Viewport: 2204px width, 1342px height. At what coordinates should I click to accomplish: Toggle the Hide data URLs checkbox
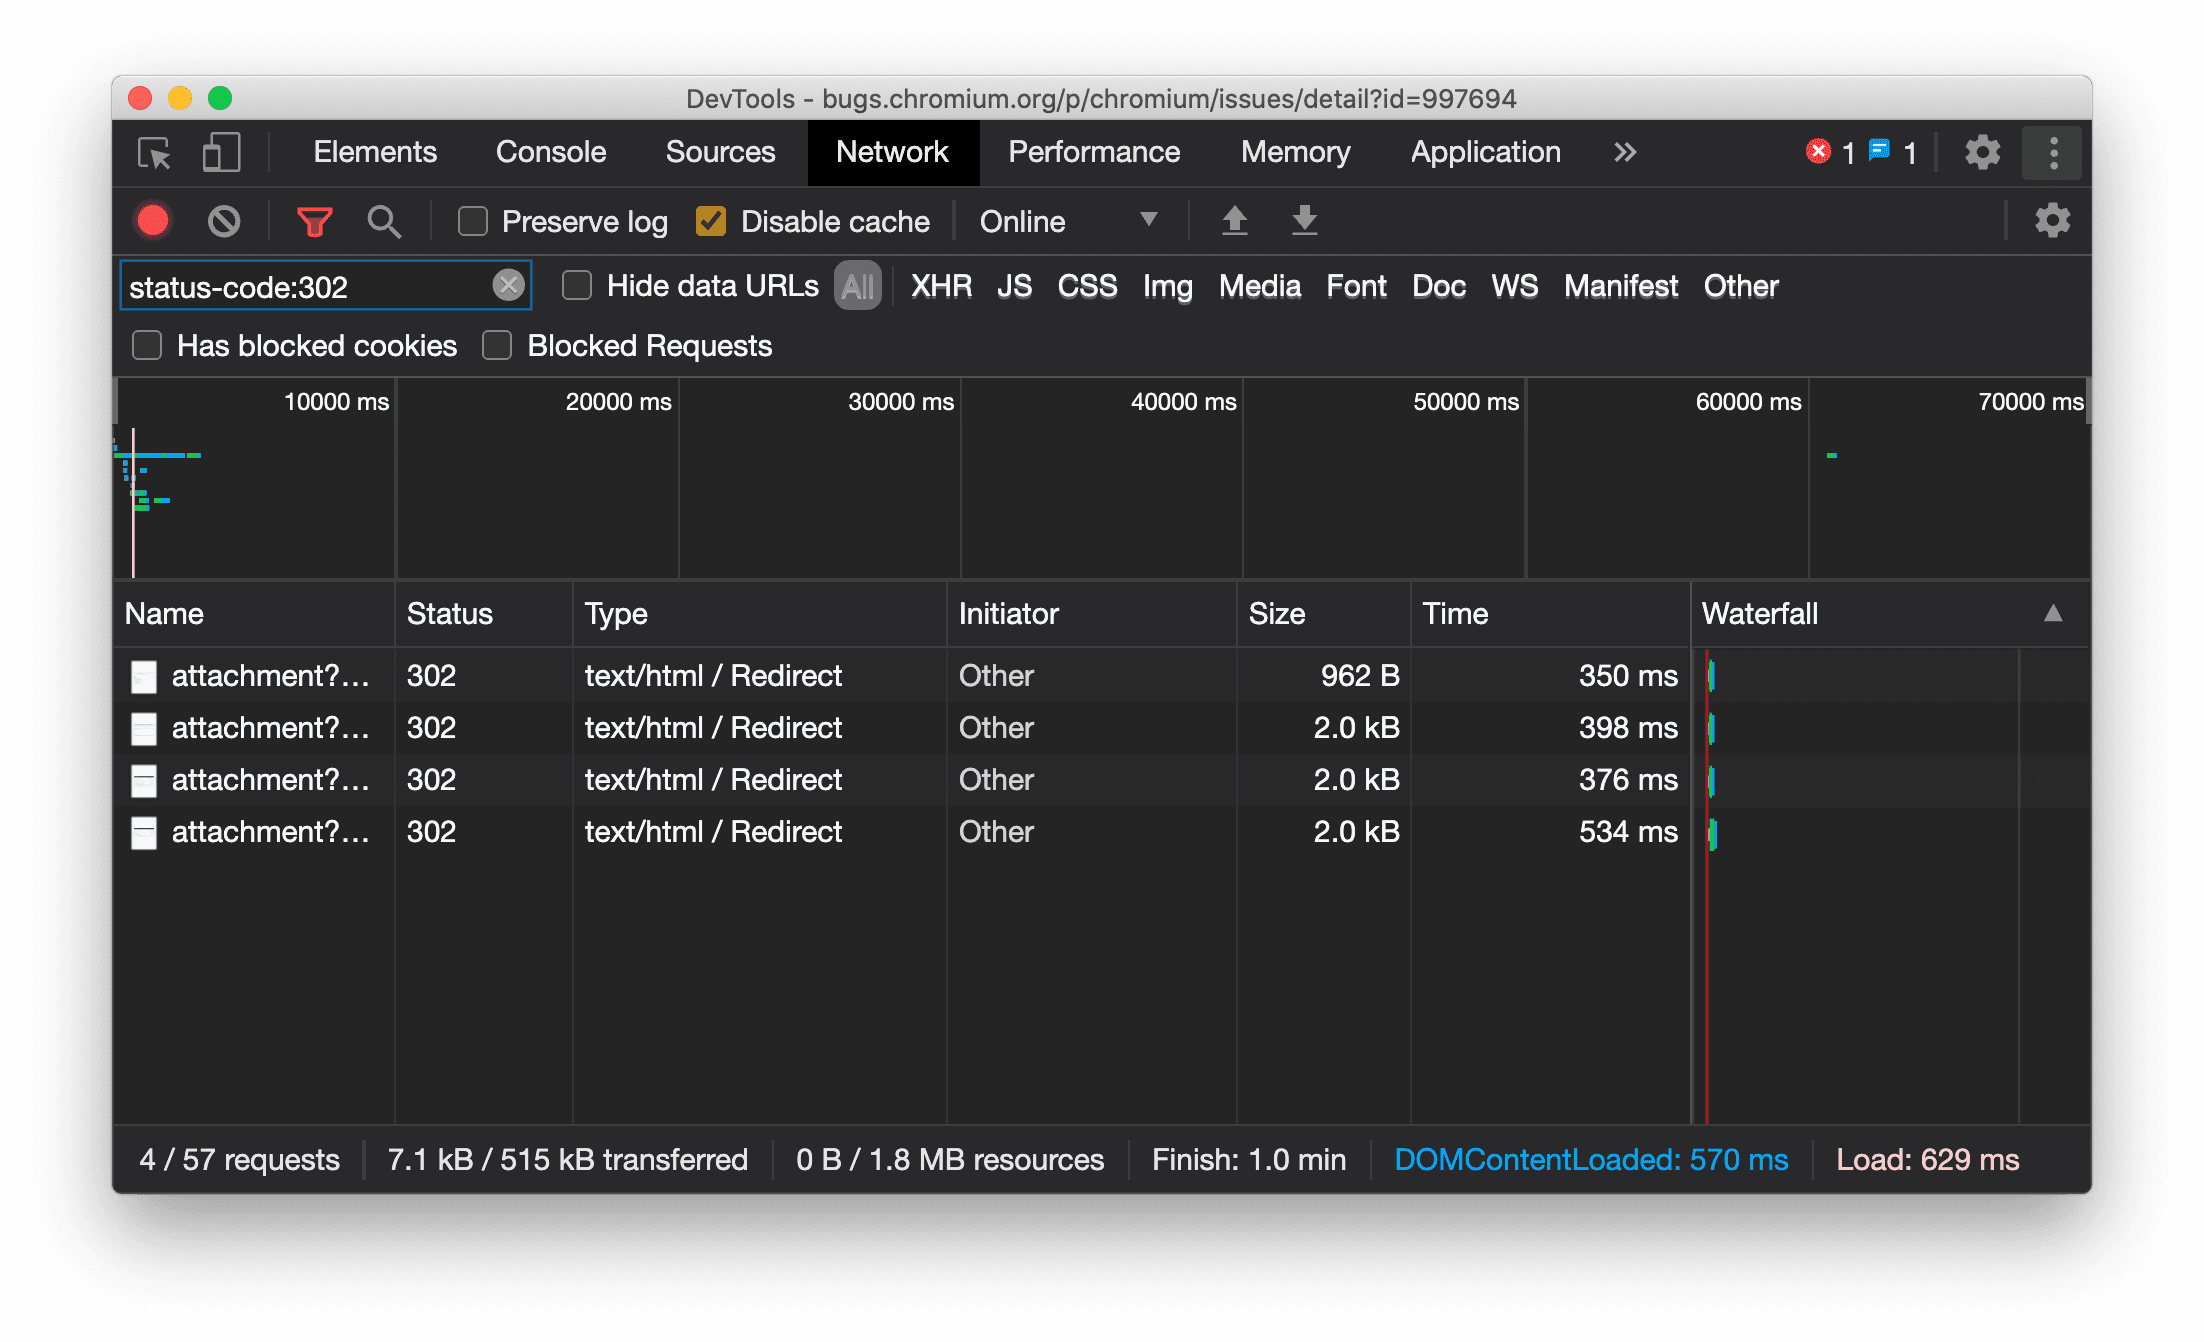tap(575, 285)
